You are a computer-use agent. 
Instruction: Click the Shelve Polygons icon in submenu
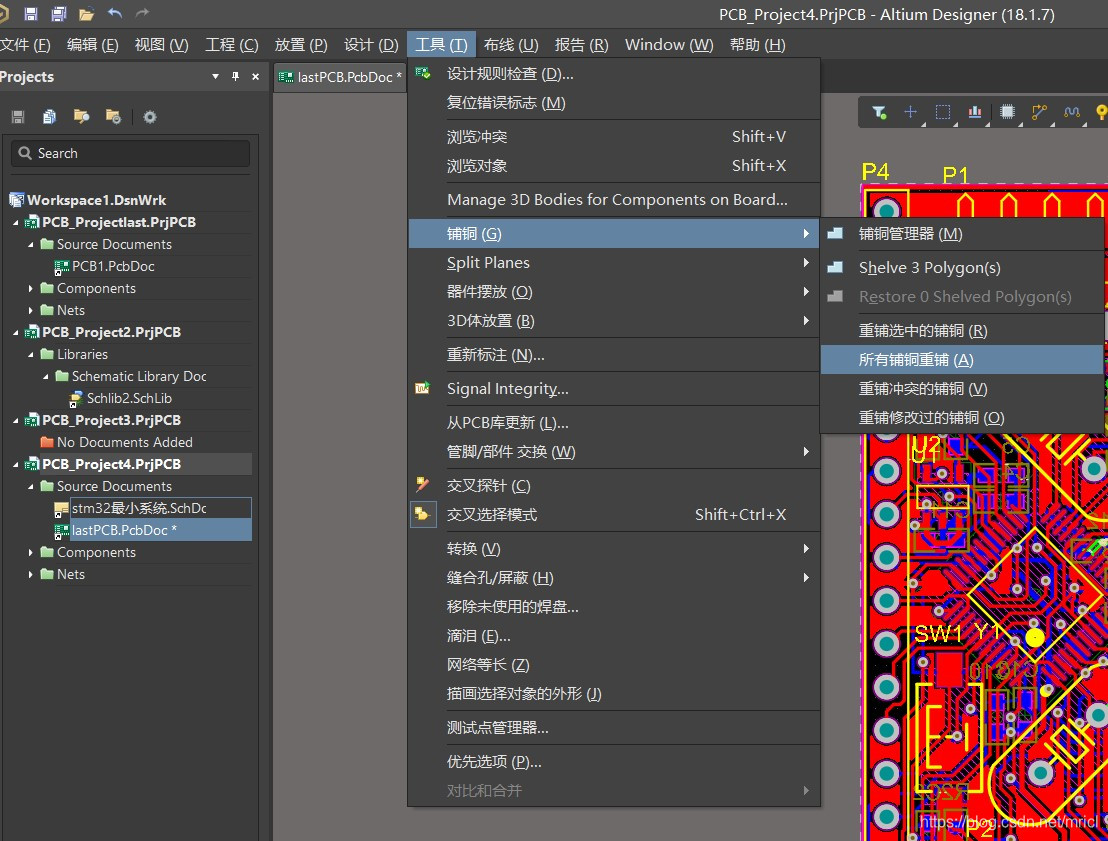(x=835, y=267)
